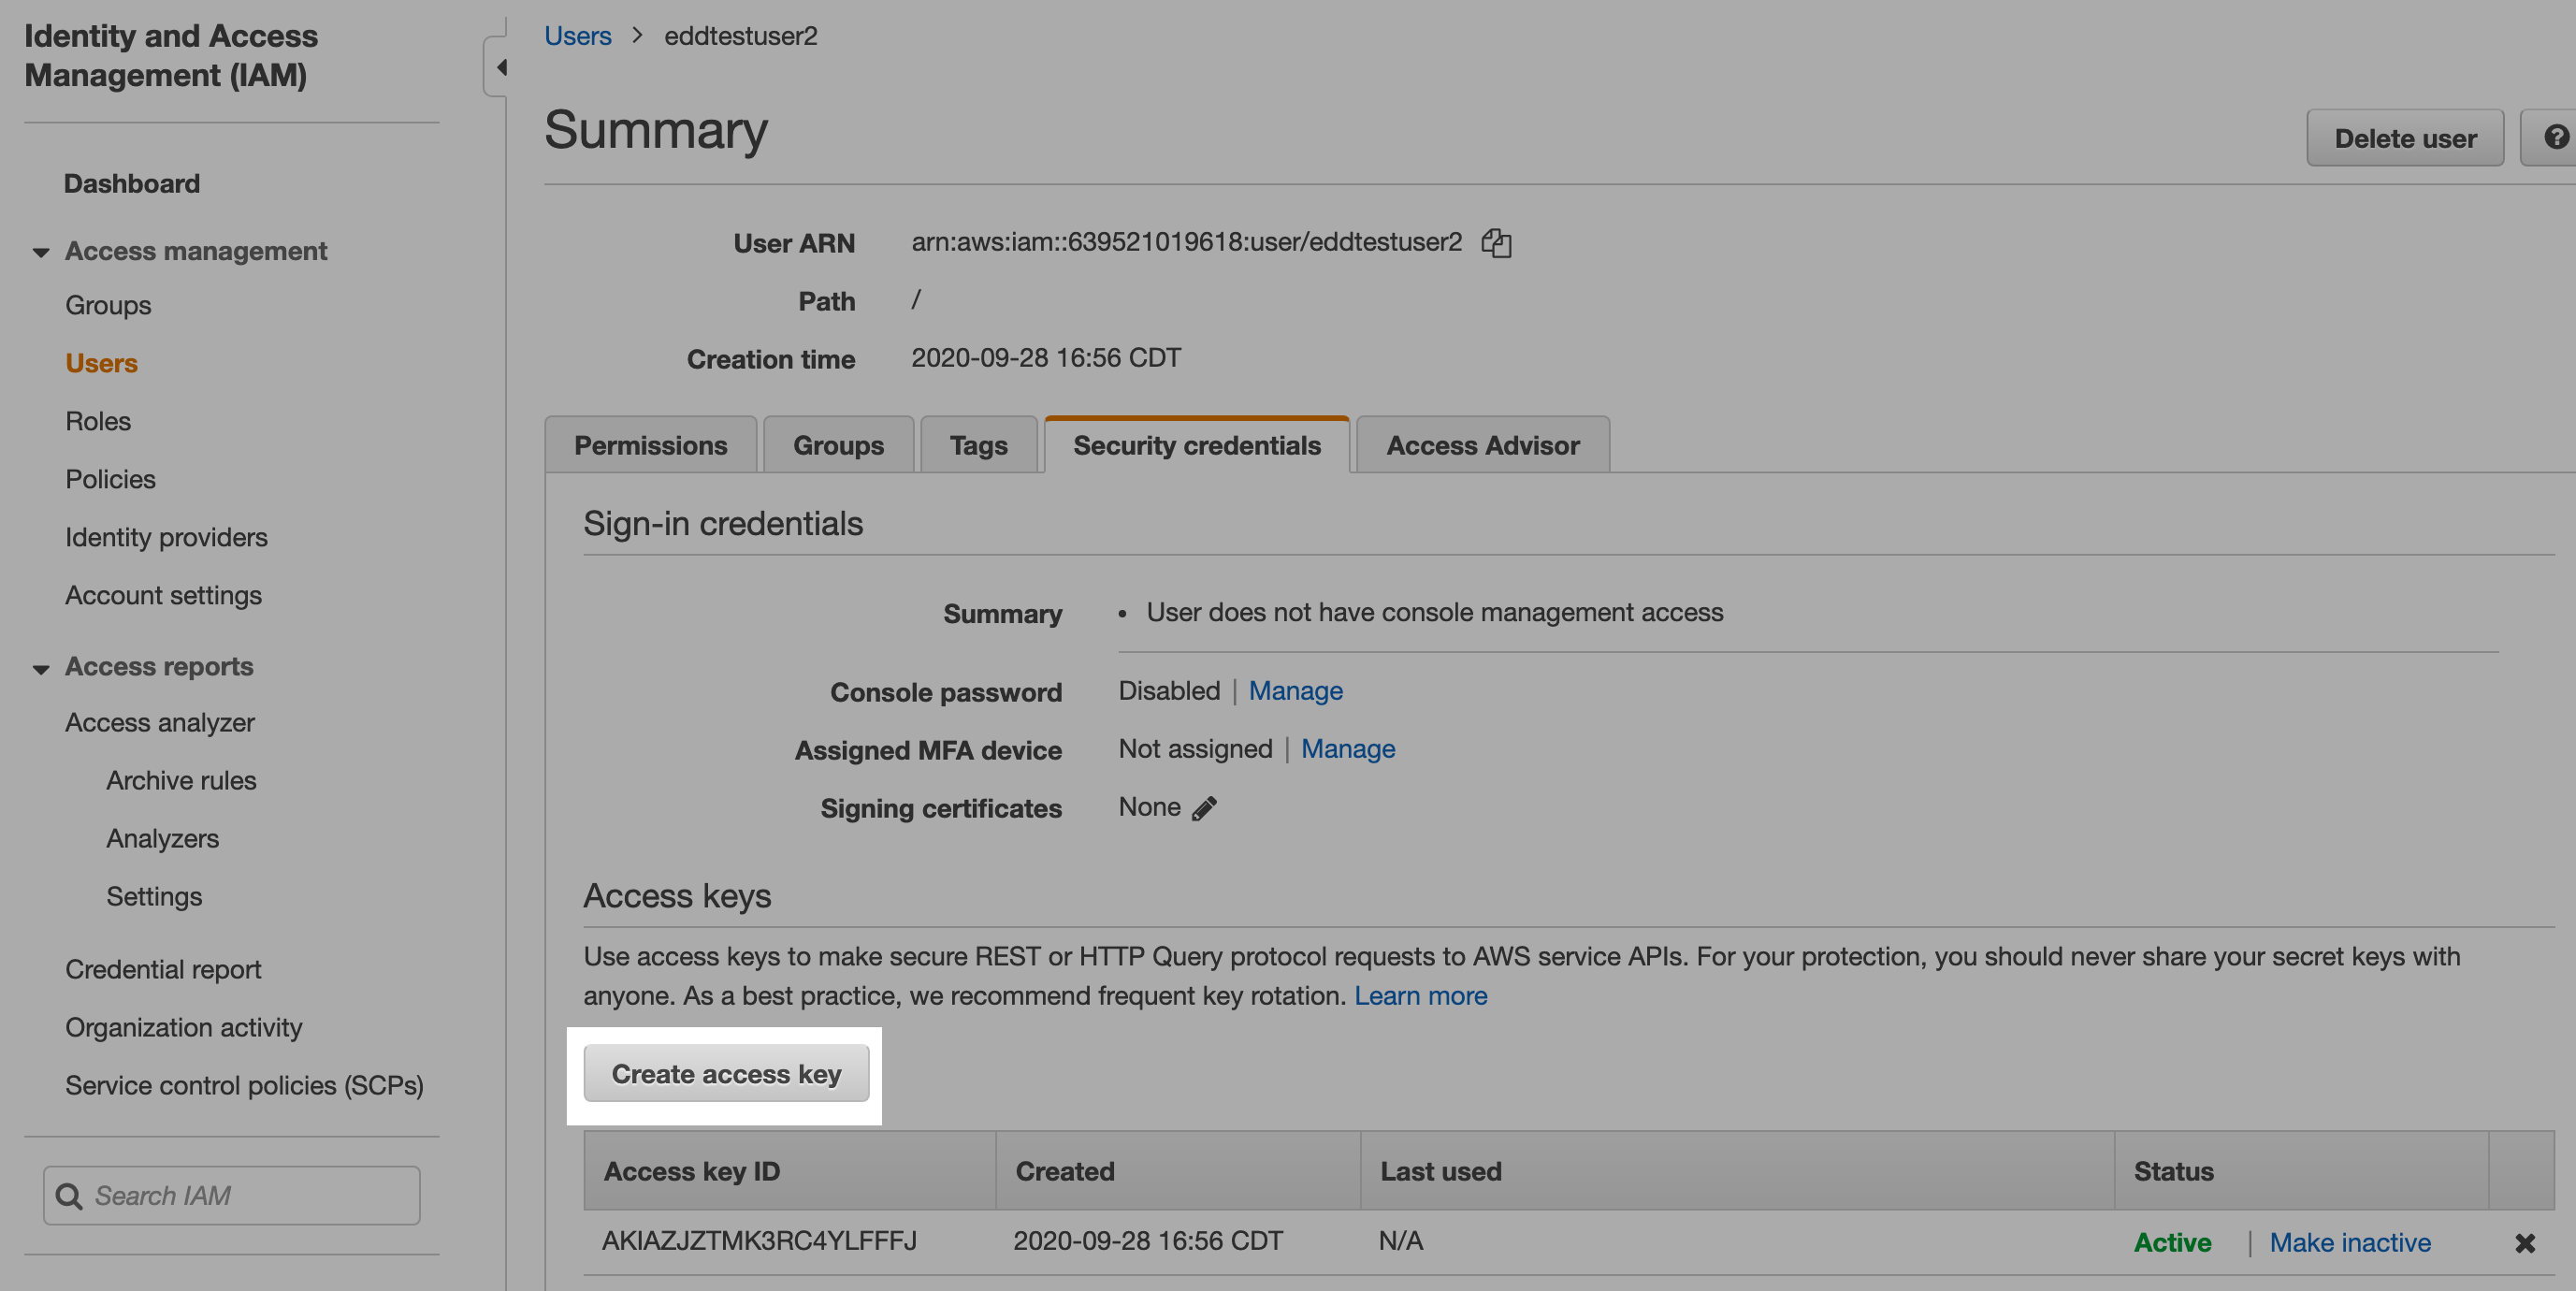
Task: Select the Tags tab
Action: point(978,445)
